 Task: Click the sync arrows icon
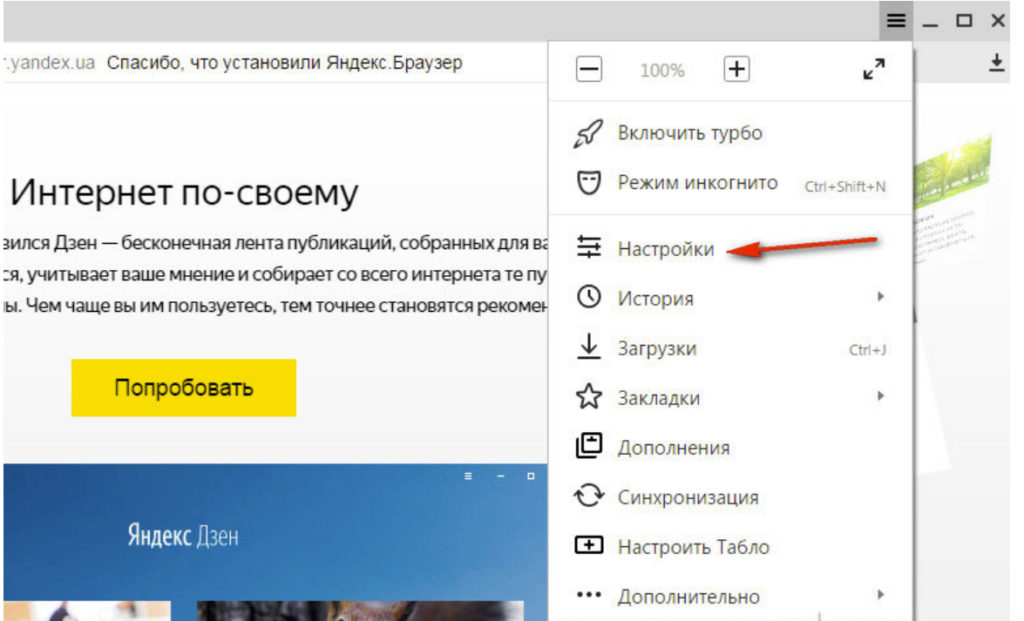(x=588, y=496)
